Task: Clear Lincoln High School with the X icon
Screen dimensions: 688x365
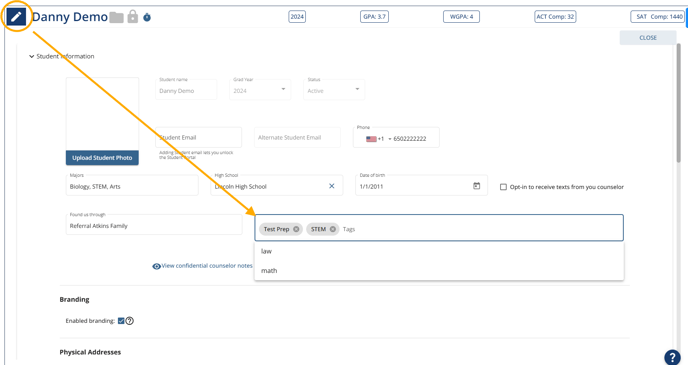Action: click(332, 186)
